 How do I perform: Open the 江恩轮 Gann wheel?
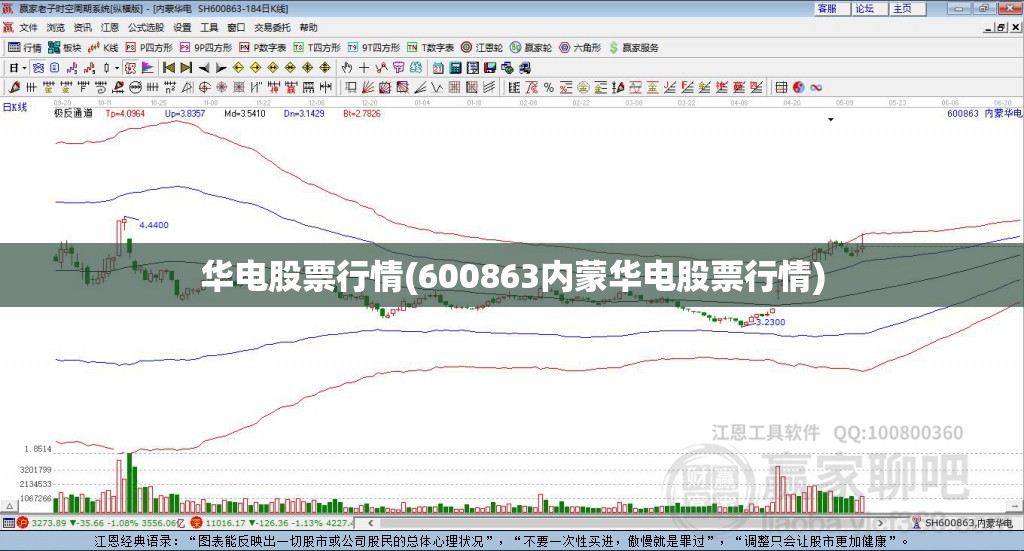482,48
